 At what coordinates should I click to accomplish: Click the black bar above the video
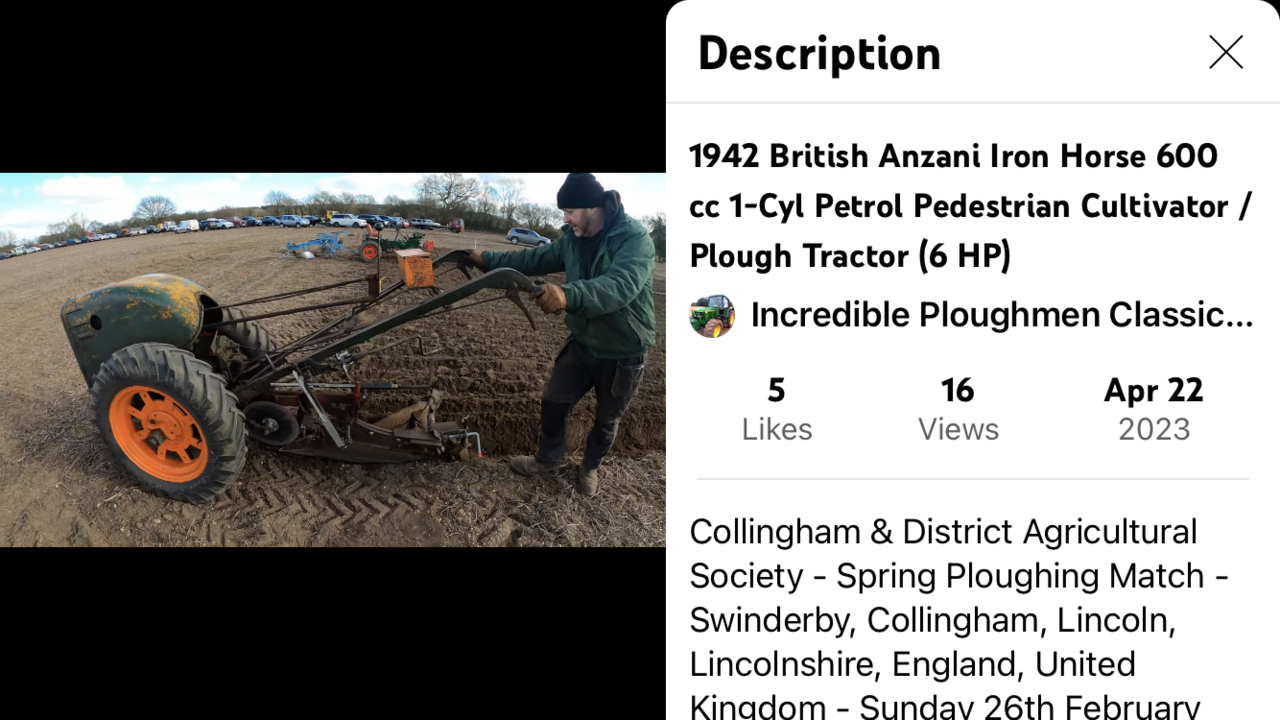pyautogui.click(x=333, y=86)
